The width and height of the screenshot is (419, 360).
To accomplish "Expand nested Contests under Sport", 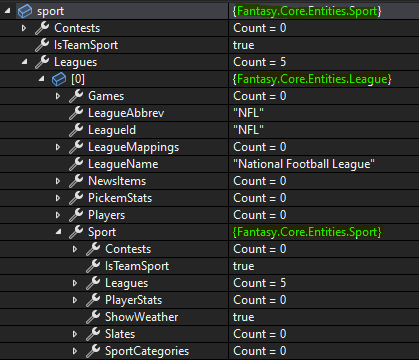I will [75, 249].
